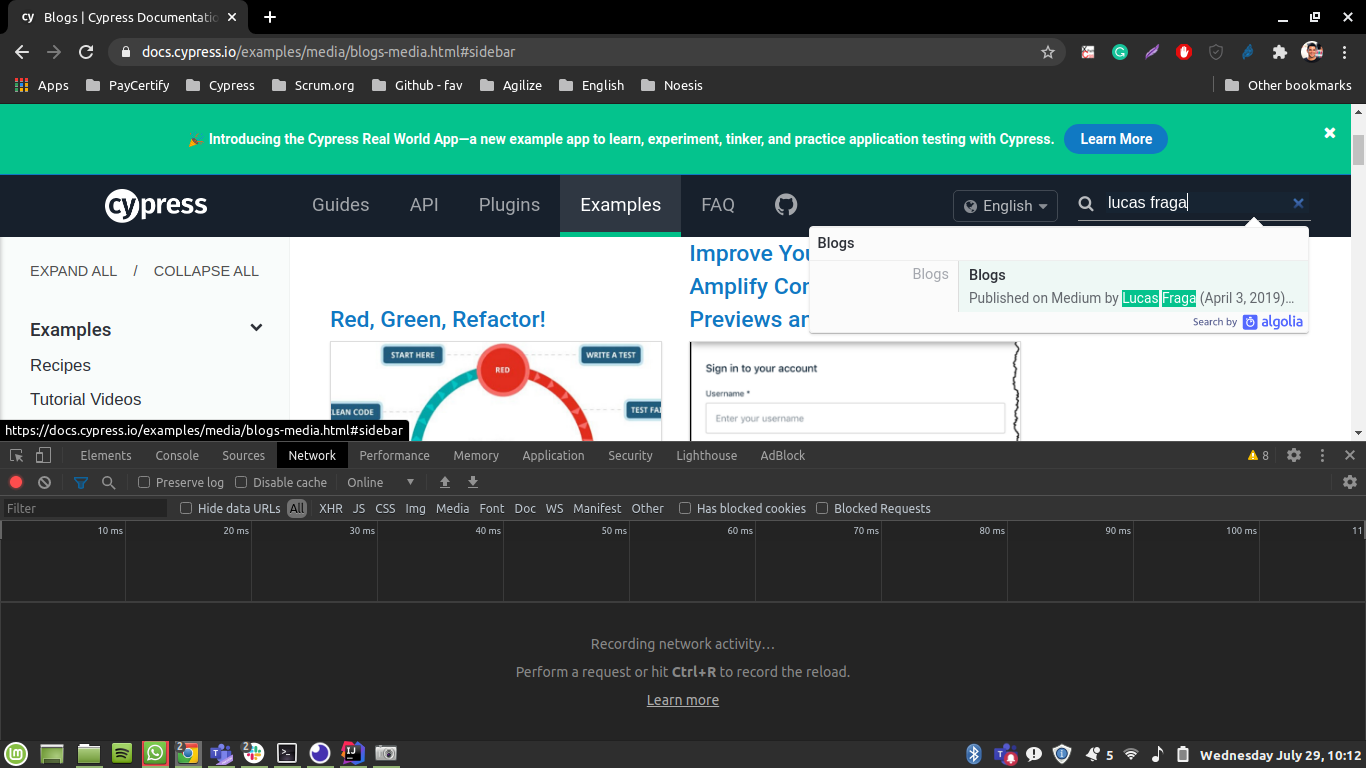Image resolution: width=1366 pixels, height=768 pixels.
Task: Click the Learn More banner button
Action: 1116,139
